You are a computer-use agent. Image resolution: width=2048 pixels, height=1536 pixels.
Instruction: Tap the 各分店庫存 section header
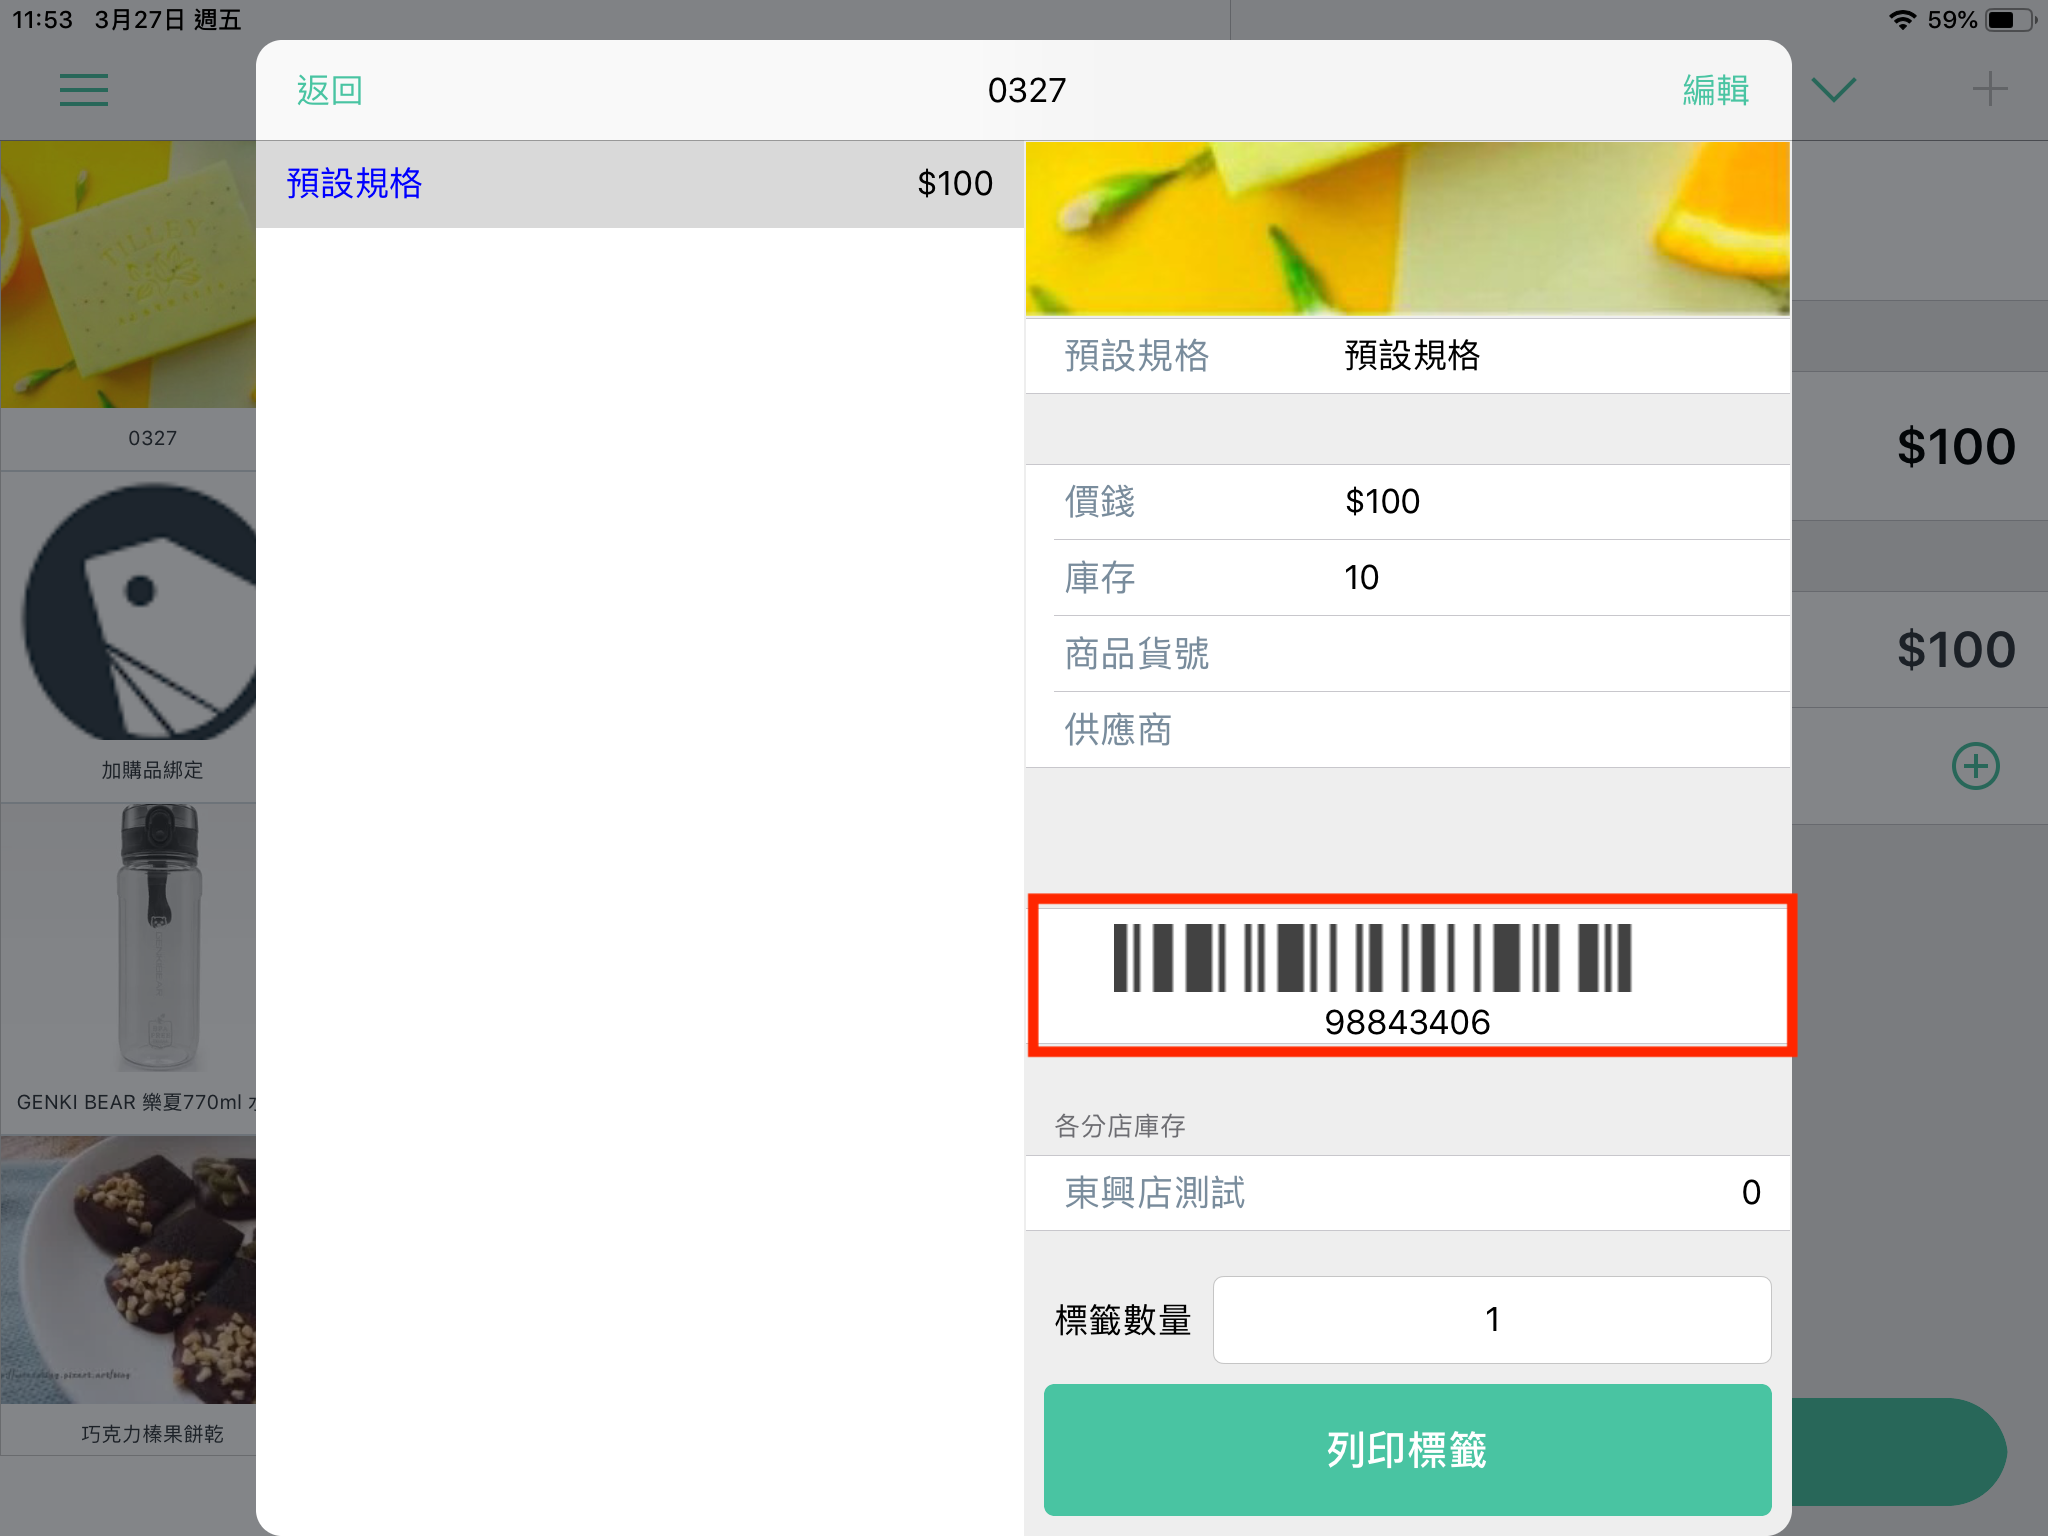click(x=1120, y=1126)
